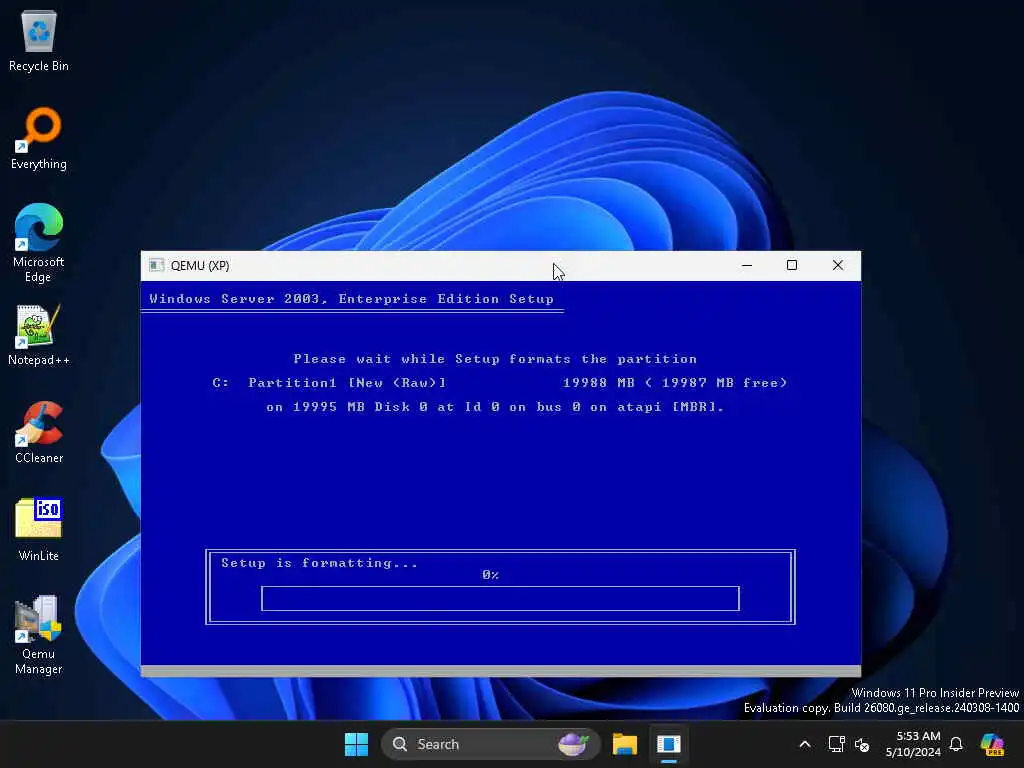Select the Microsoft Edge desktop shortcut
The height and width of the screenshot is (768, 1024).
(39, 243)
